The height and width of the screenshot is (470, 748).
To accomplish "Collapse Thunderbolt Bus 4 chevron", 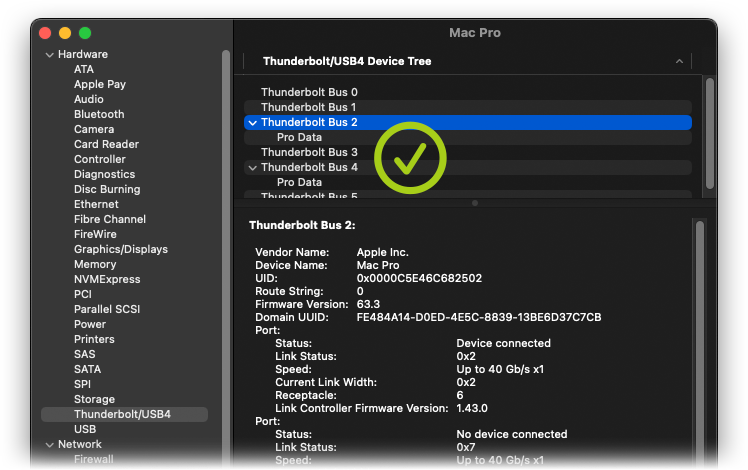I will click(x=253, y=167).
